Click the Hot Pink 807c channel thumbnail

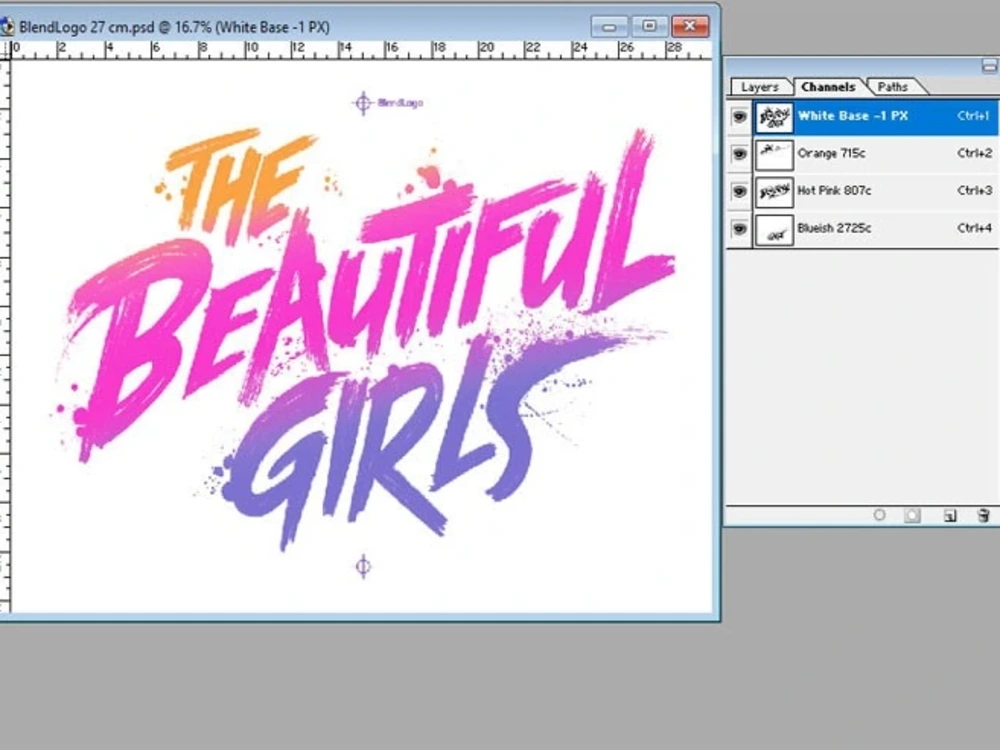(774, 191)
